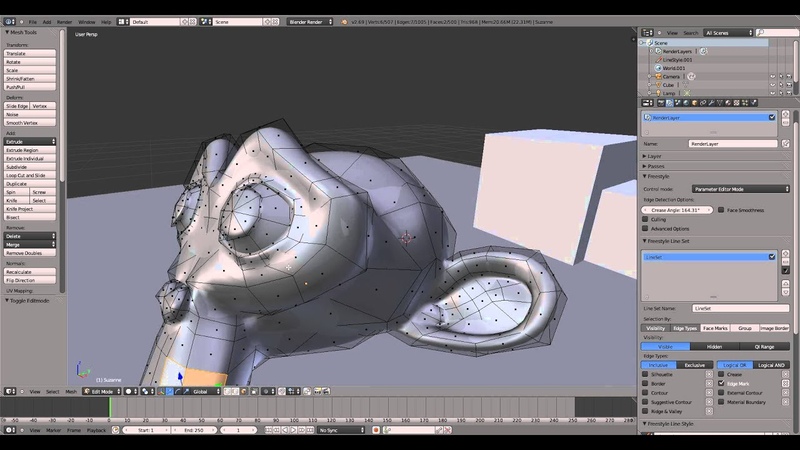Open the World properties tab icon

(x=686, y=103)
